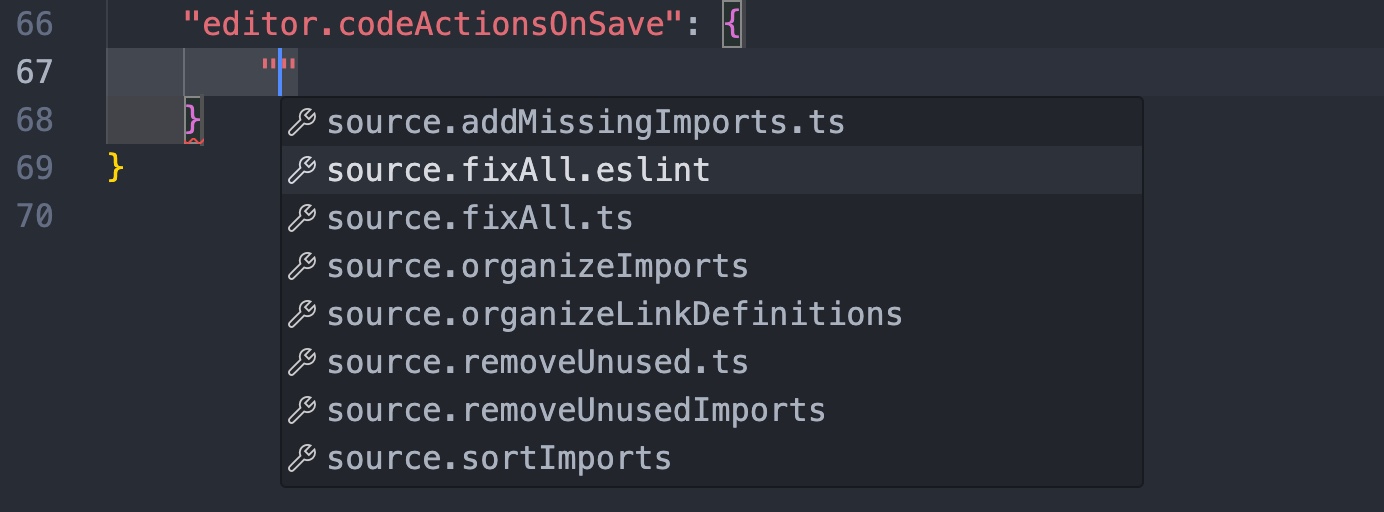Screen dimensions: 1384x512
Task: Select source.addMissingImports.ts suggestion
Action: 585,123
